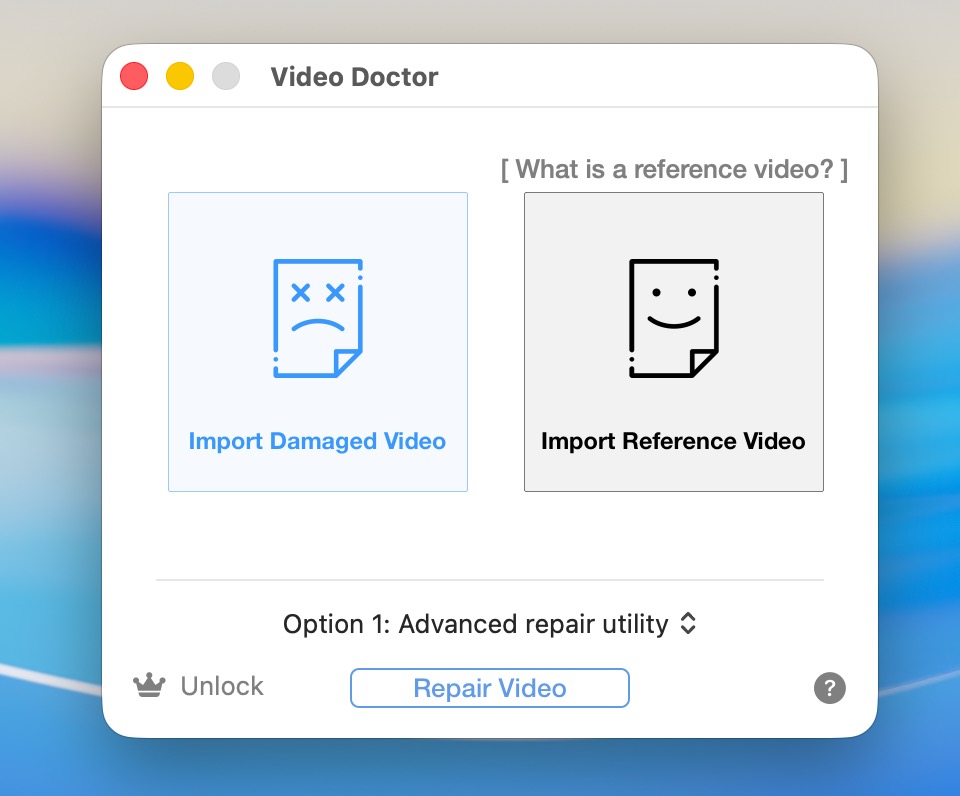Click empty area of the damaged video panel
Image resolution: width=960 pixels, height=796 pixels.
pyautogui.click(x=220, y=230)
